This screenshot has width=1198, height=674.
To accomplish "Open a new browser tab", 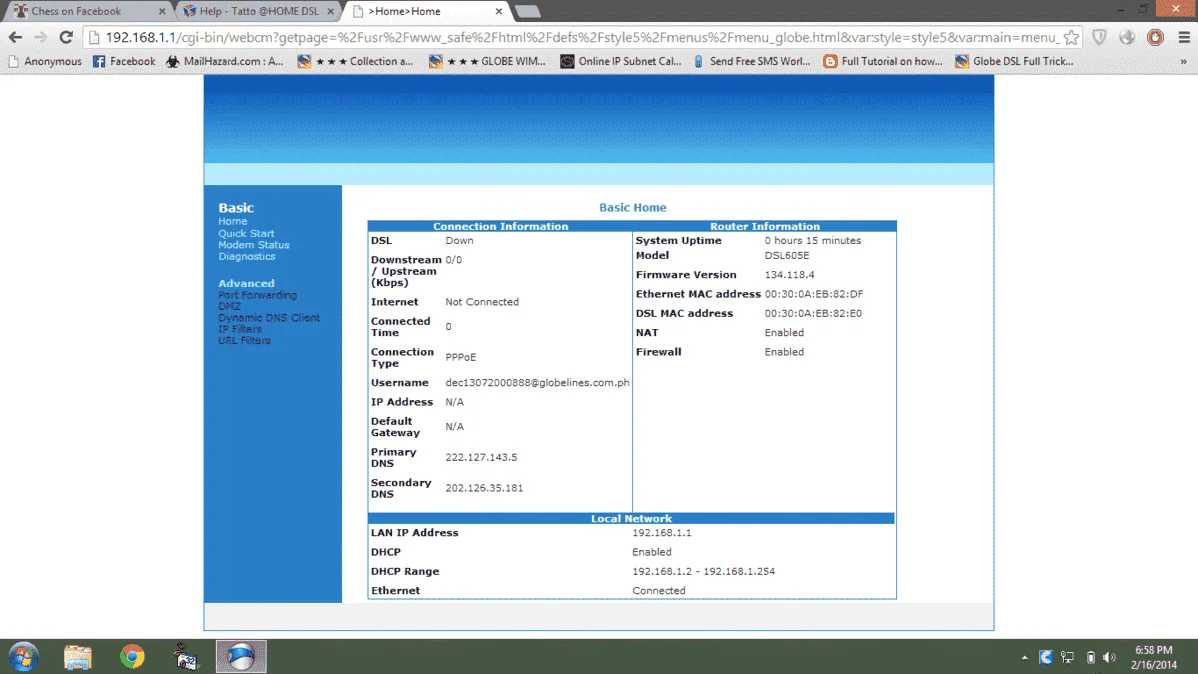I will coord(528,11).
